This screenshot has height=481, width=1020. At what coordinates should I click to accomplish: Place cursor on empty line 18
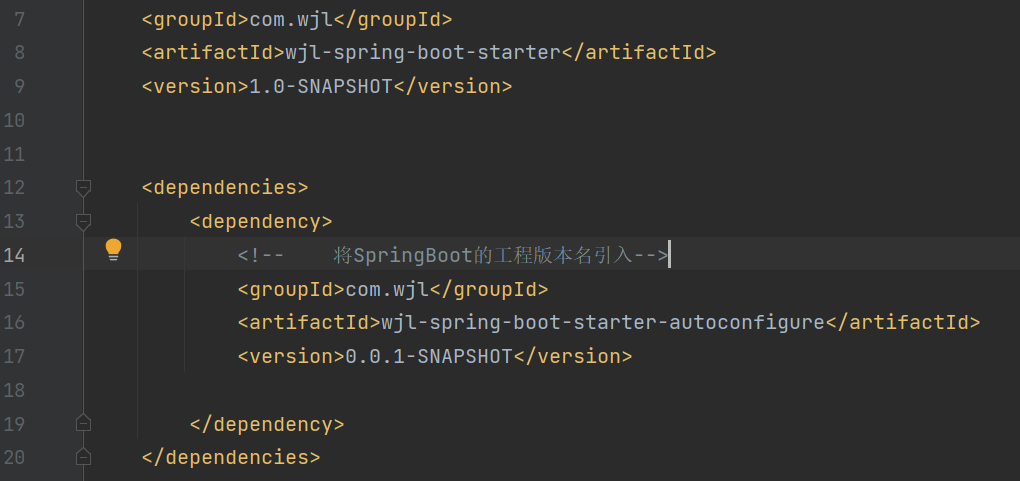click(x=400, y=390)
